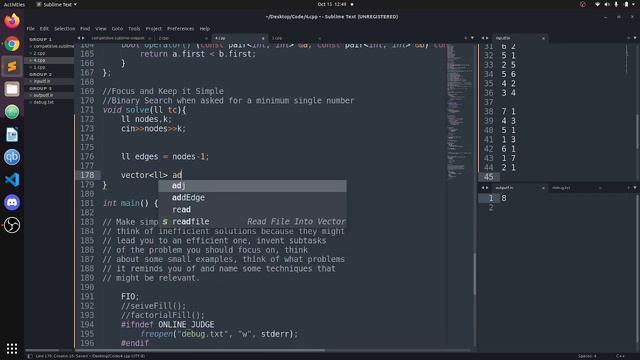Screen dimensions: 640x360
Task: Open the Spaces indentation setting in status bar
Action: pyautogui.click(x=587, y=356)
